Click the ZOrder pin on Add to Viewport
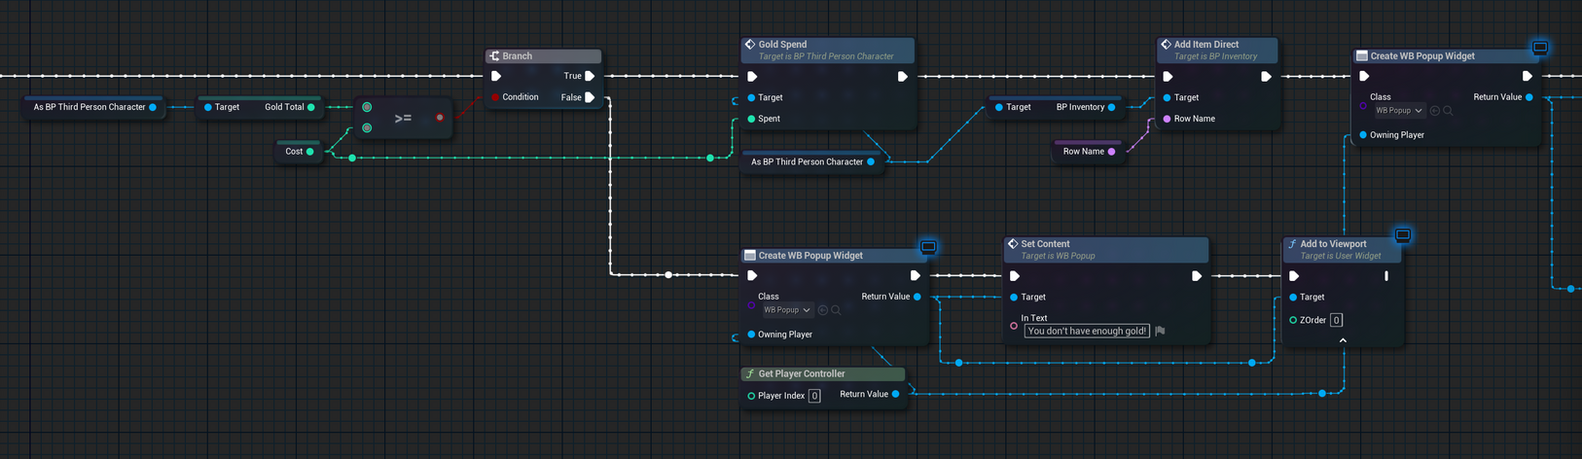The image size is (1582, 459). 1293,320
